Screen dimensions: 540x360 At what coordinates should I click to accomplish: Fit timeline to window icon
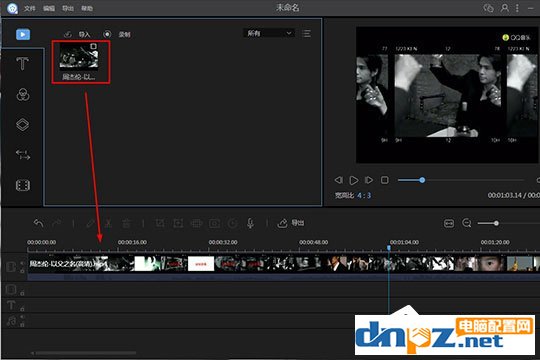tap(449, 224)
